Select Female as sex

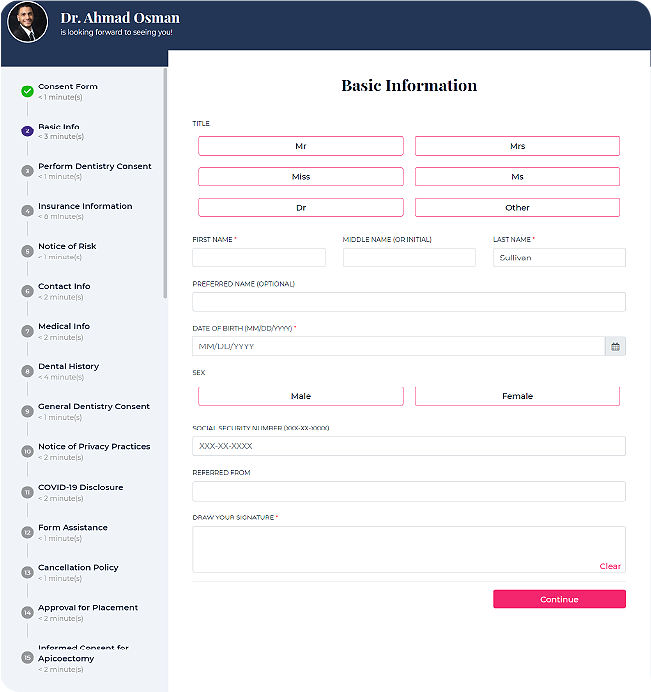(517, 396)
